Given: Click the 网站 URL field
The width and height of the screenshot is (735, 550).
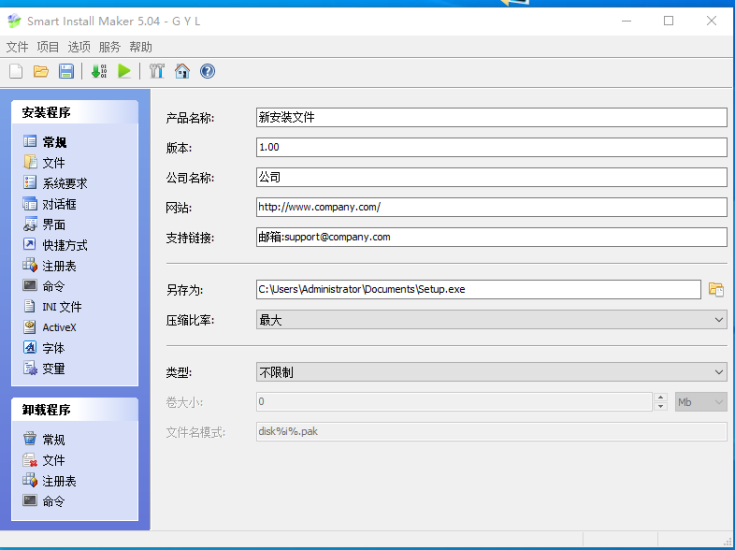Looking at the screenshot, I should click(491, 207).
